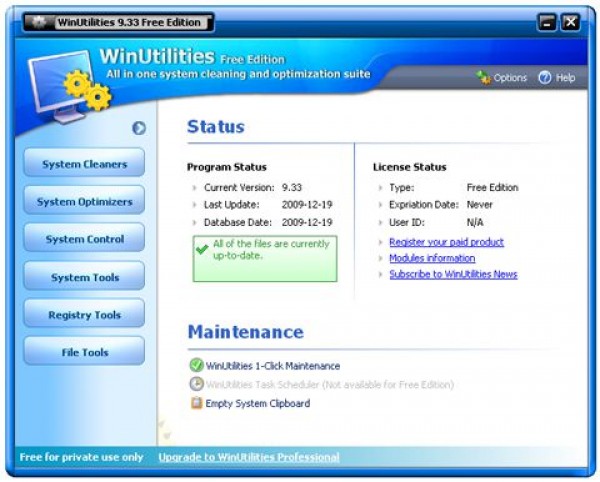
Task: Click the monitor with gears logo
Action: click(x=69, y=87)
